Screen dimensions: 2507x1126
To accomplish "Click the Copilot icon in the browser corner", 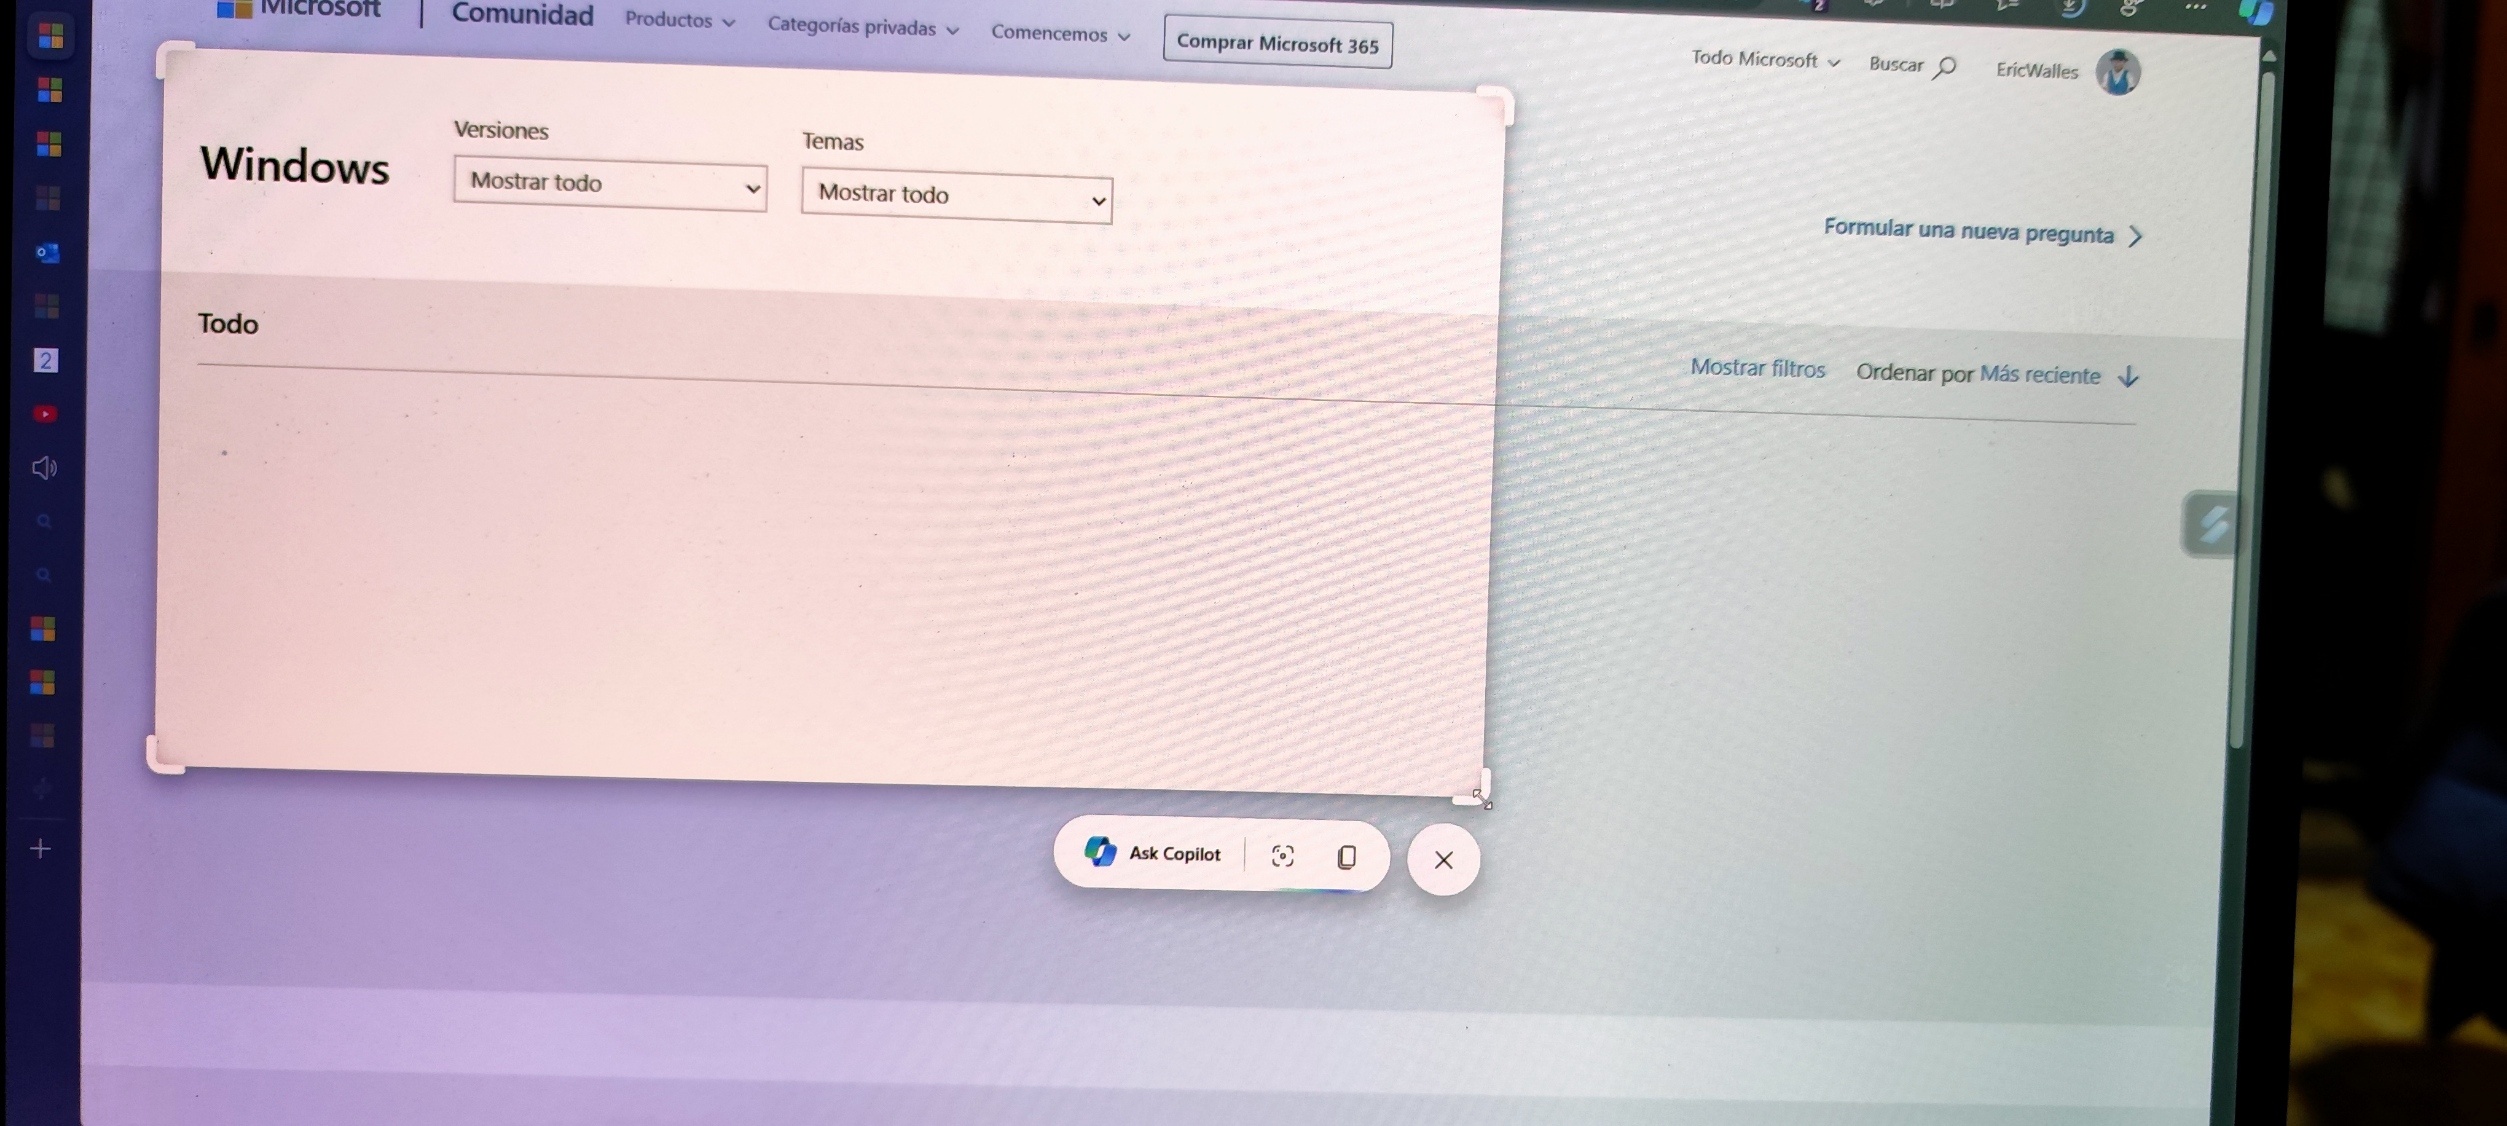I will (x=2256, y=12).
